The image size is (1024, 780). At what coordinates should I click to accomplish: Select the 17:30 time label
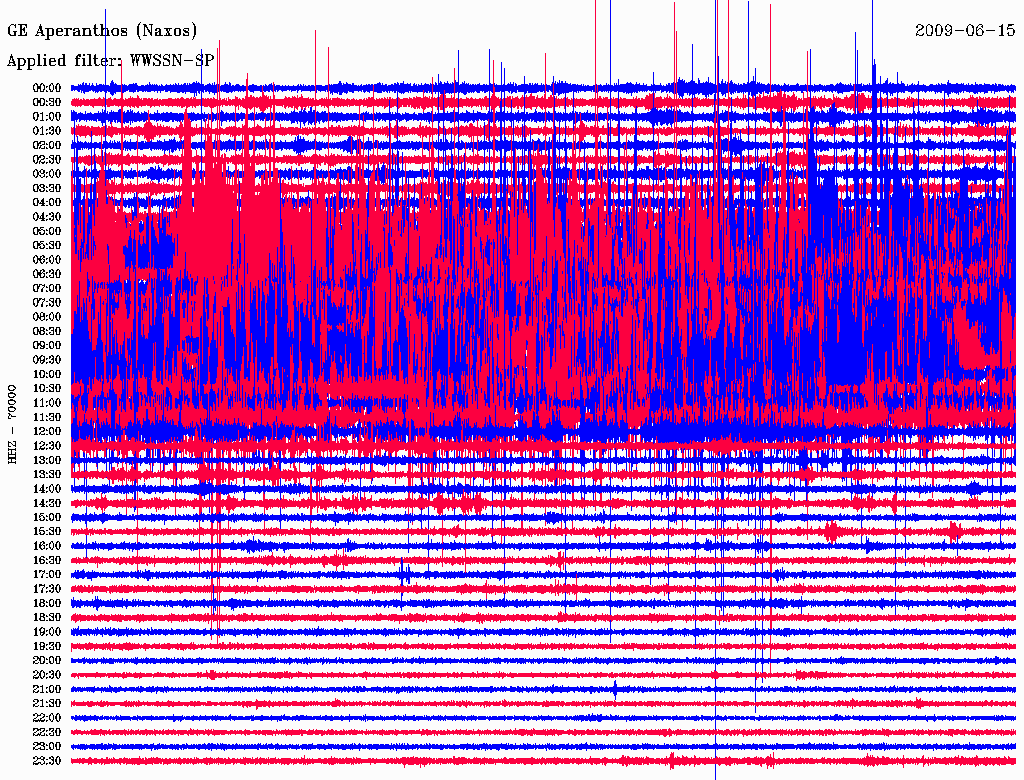(47, 589)
